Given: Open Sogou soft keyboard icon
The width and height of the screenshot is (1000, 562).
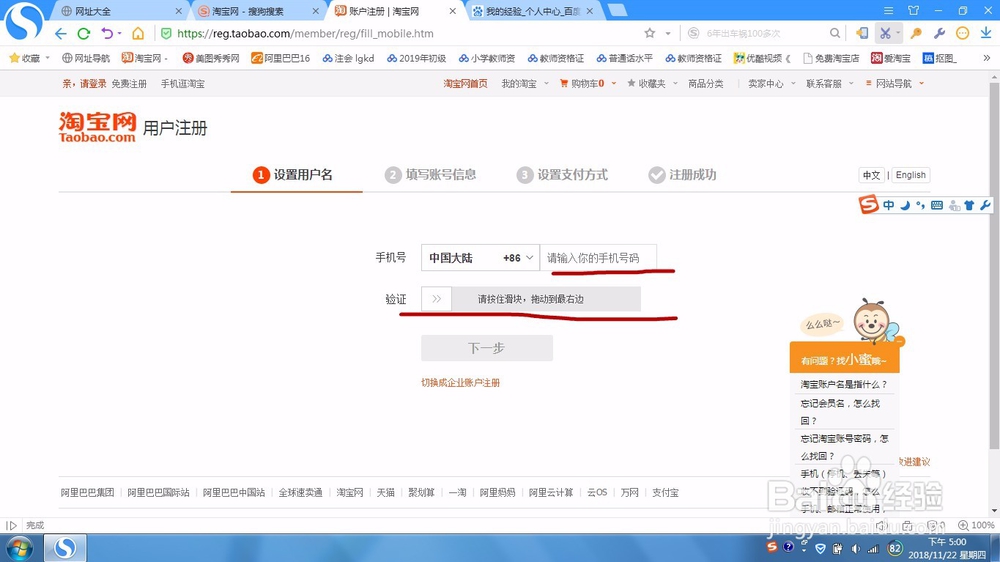Looking at the screenshot, I should point(937,205).
